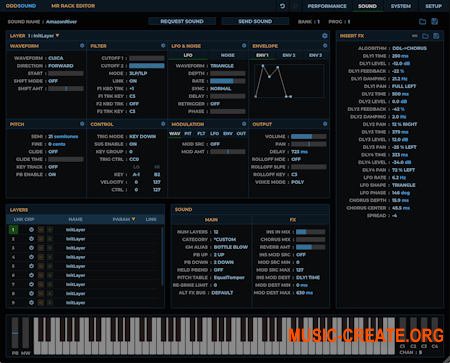Open the MODULATION section gear icon
Viewport: 450px width, 363px height.
click(244, 124)
